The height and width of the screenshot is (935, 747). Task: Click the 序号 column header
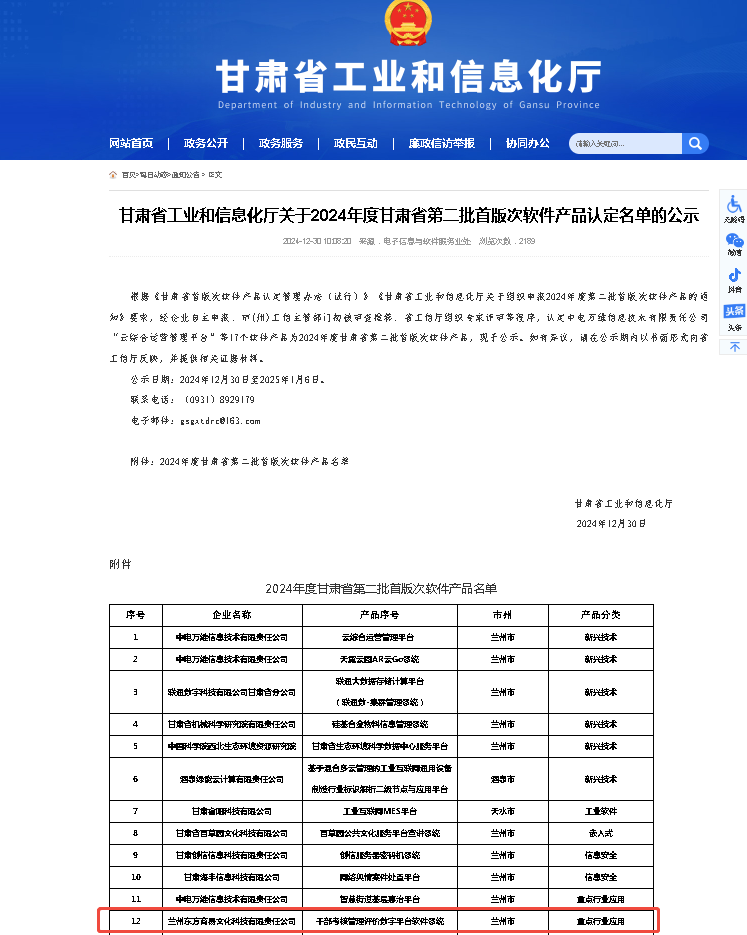pyautogui.click(x=135, y=615)
